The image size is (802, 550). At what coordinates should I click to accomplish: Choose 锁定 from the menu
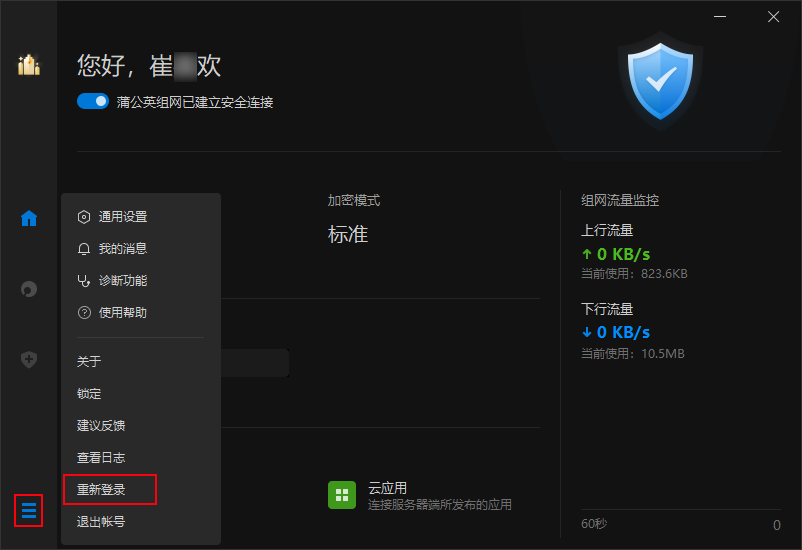(x=89, y=393)
